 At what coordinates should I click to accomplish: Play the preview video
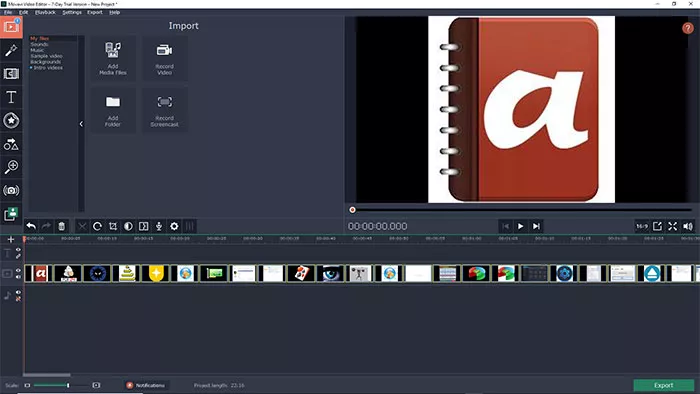[521, 226]
